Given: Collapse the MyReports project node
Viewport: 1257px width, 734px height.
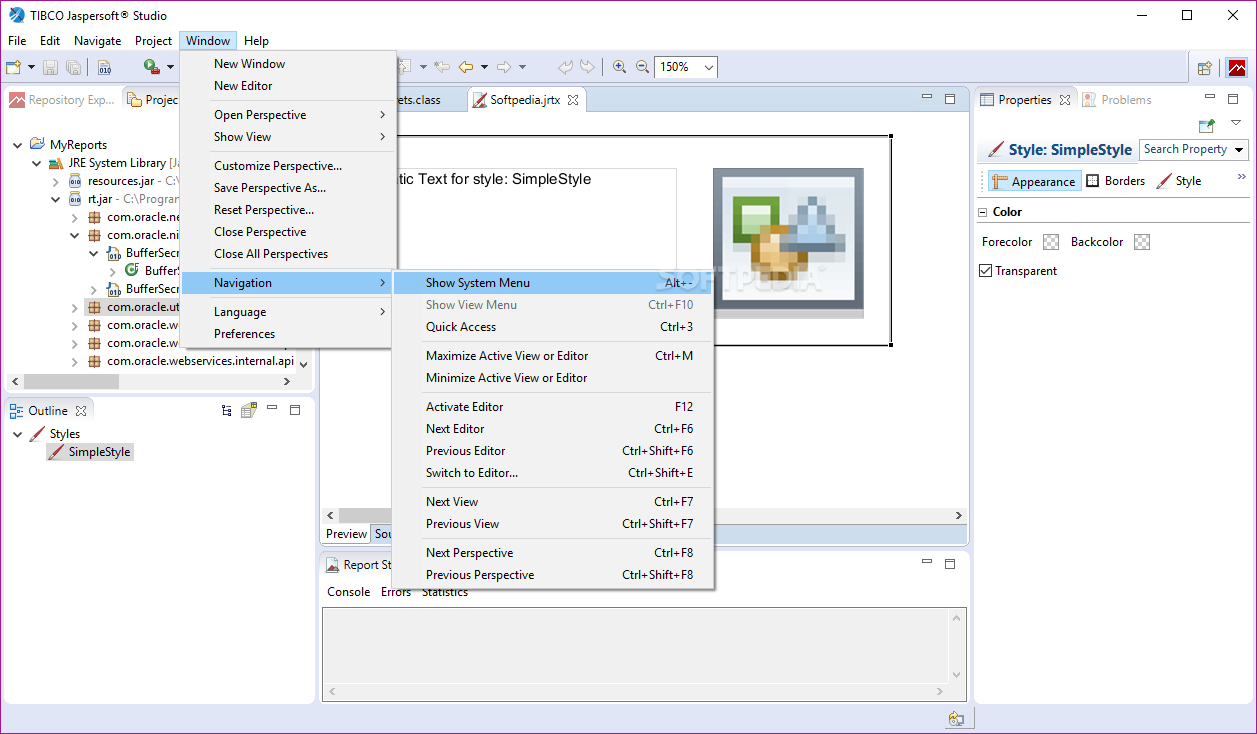Looking at the screenshot, I should 18,145.
